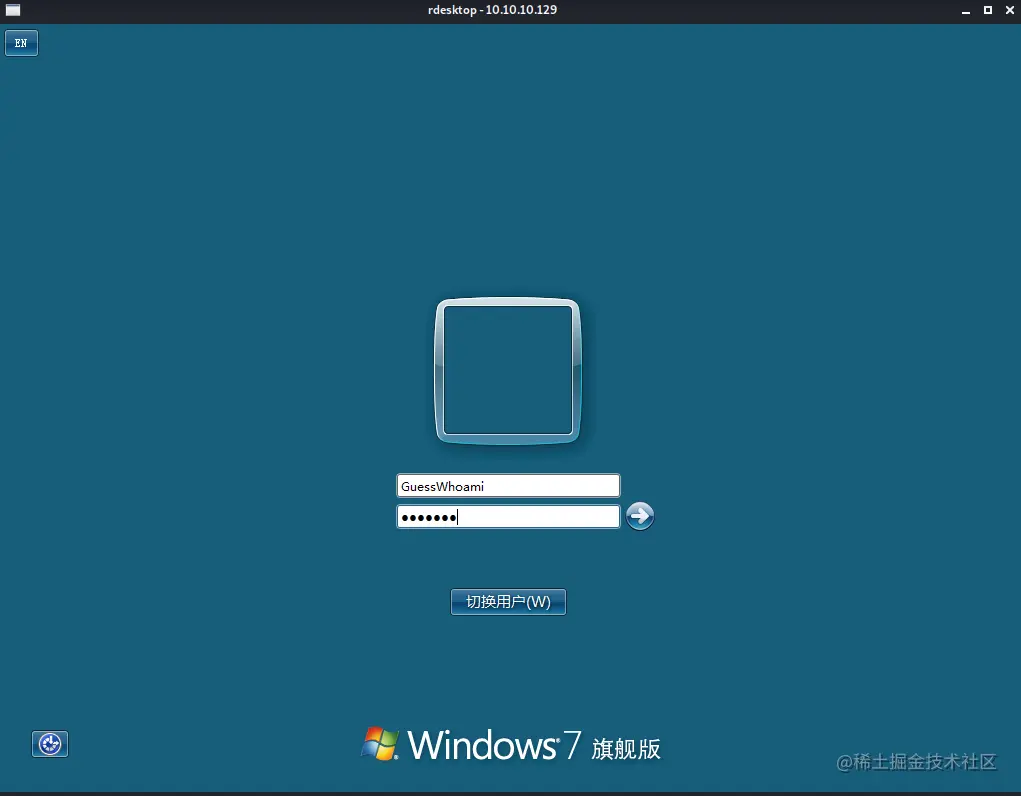1021x796 pixels.
Task: Maximize the rdesktop window
Action: point(988,10)
